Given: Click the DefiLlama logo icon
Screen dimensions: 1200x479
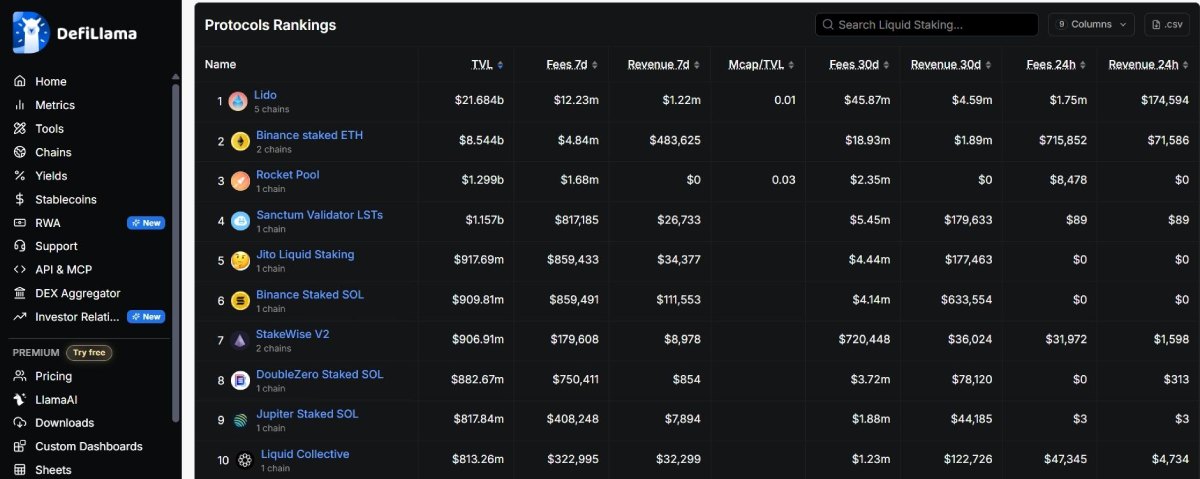Looking at the screenshot, I should (x=31, y=32).
